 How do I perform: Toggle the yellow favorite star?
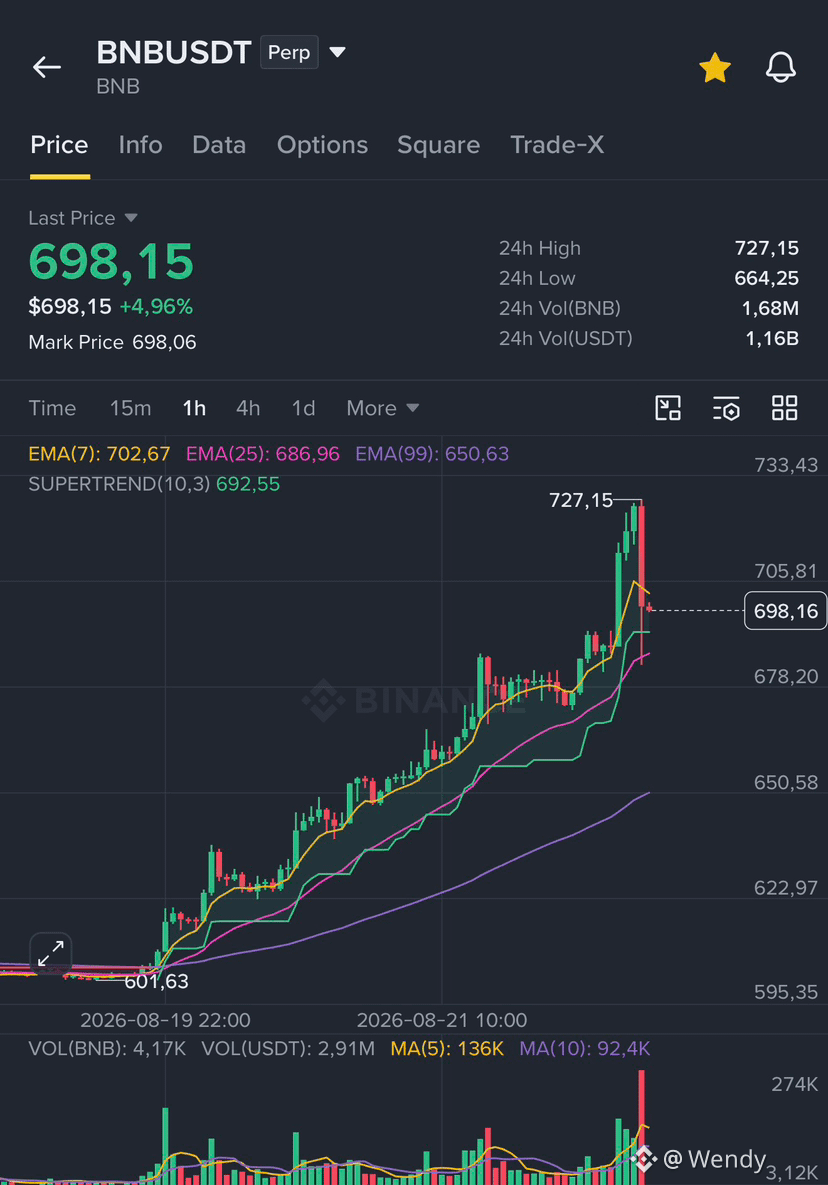coord(715,67)
